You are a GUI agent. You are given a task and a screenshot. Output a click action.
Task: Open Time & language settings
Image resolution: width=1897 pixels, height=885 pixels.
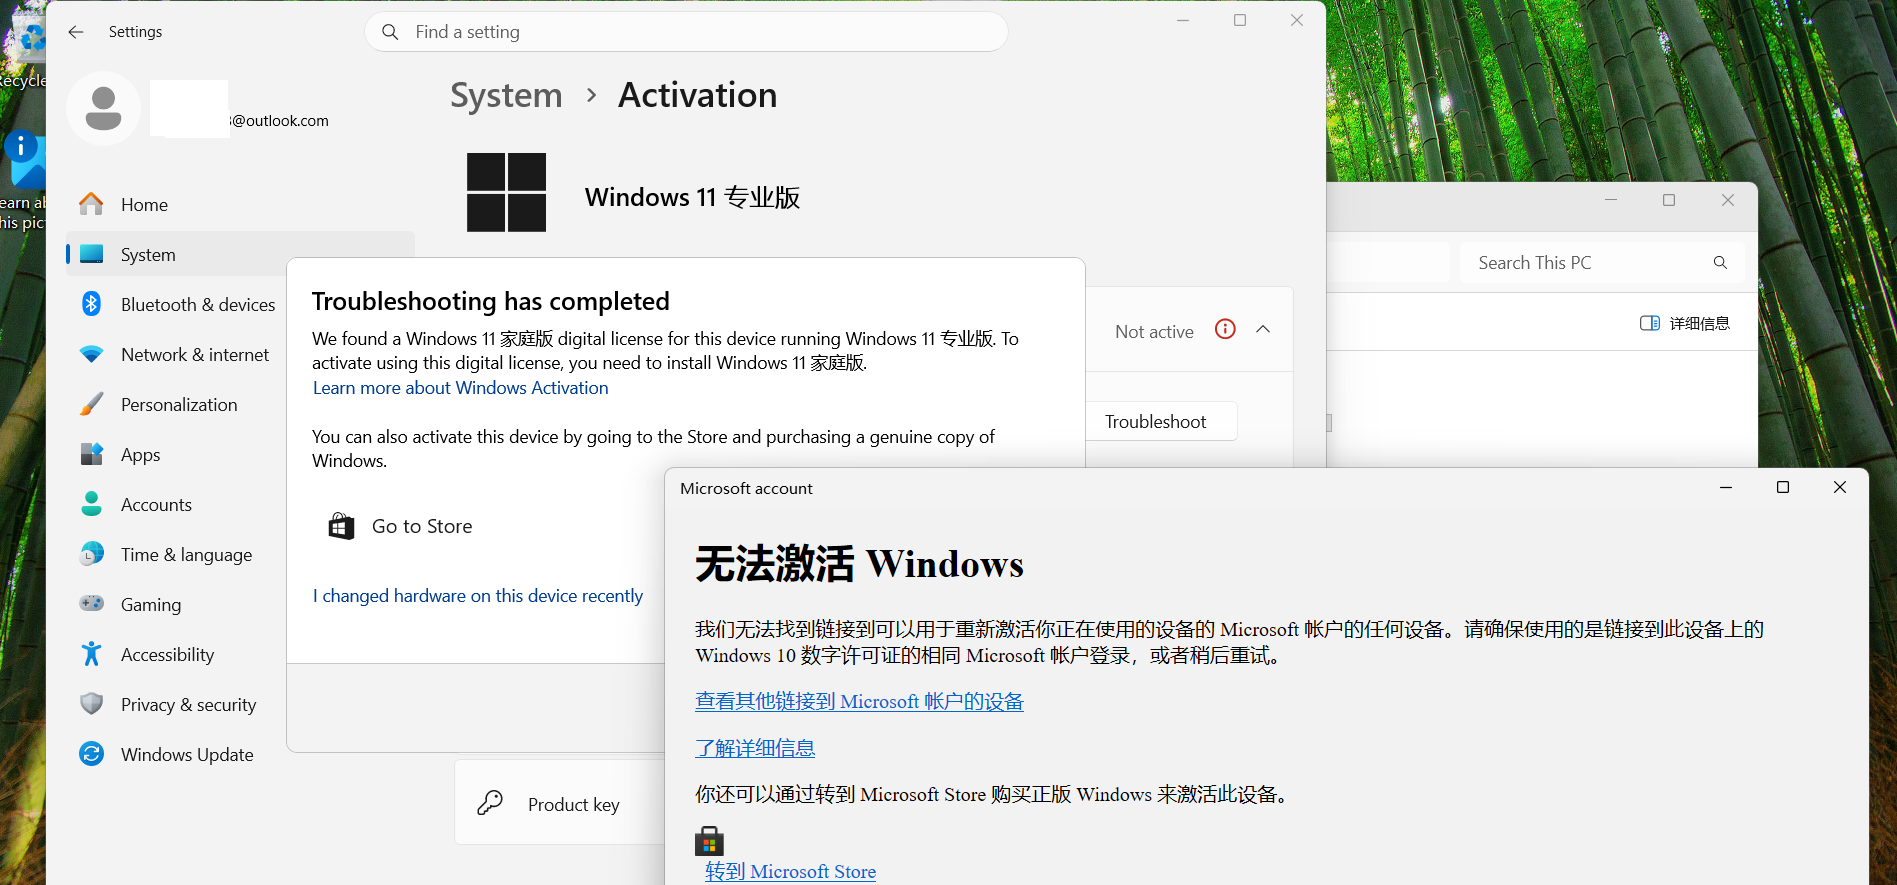(178, 554)
